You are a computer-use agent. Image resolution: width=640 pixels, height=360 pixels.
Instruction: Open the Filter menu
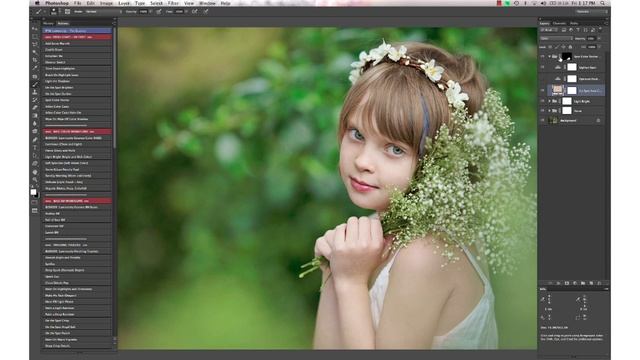(173, 3)
